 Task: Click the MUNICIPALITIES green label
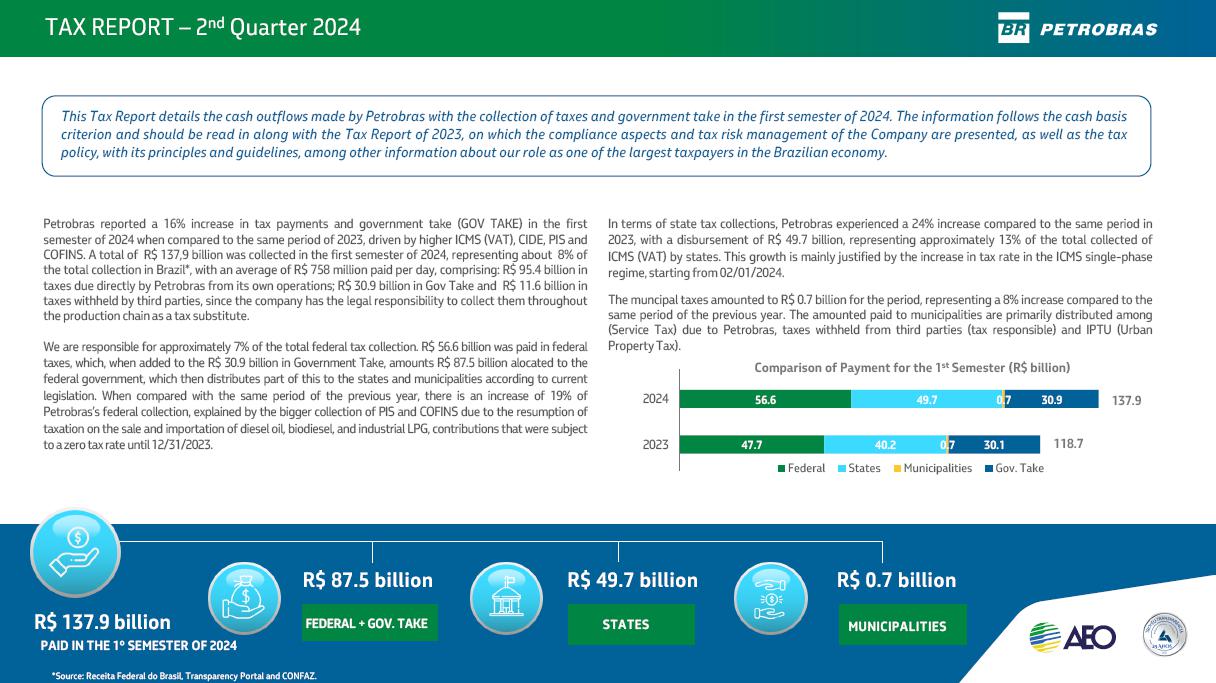click(902, 626)
